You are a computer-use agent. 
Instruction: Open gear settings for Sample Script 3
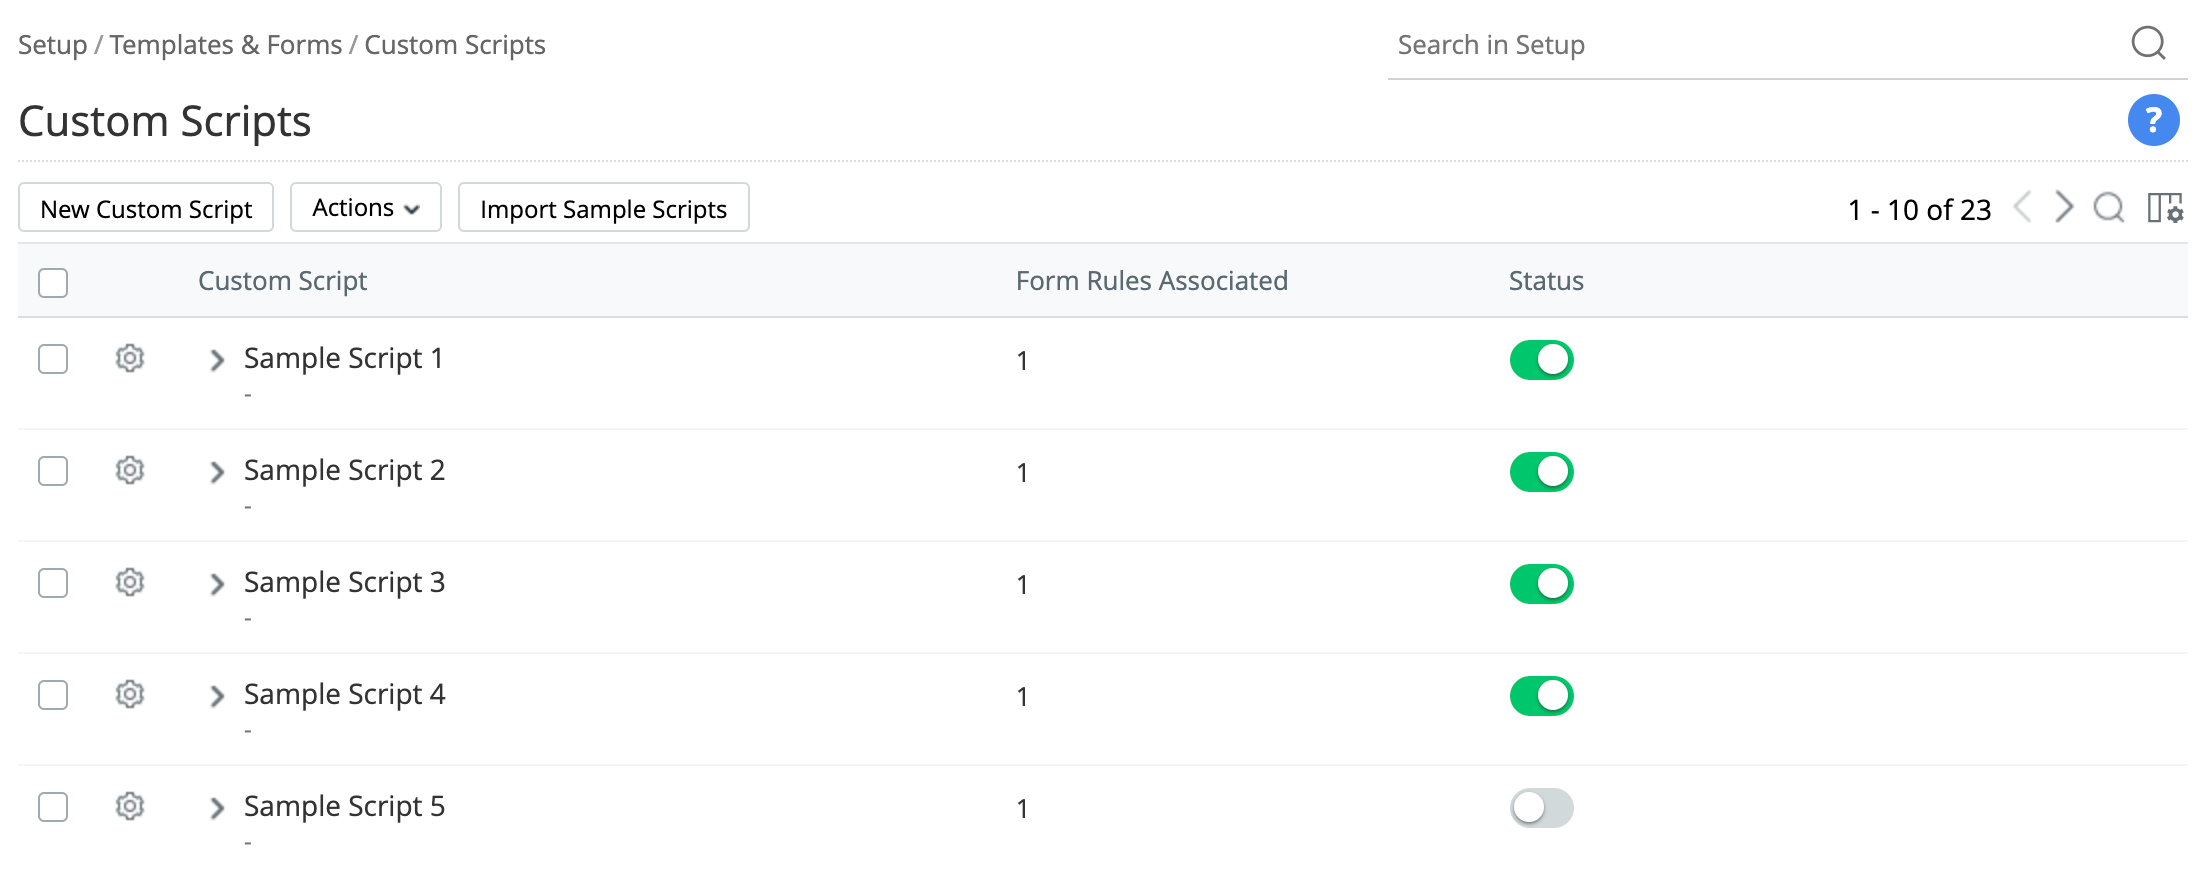click(130, 582)
